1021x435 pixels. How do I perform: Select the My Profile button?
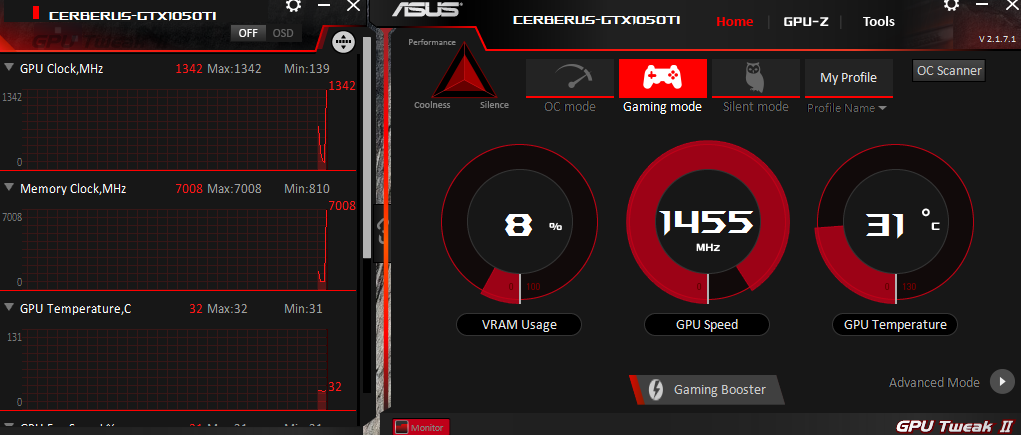click(848, 78)
